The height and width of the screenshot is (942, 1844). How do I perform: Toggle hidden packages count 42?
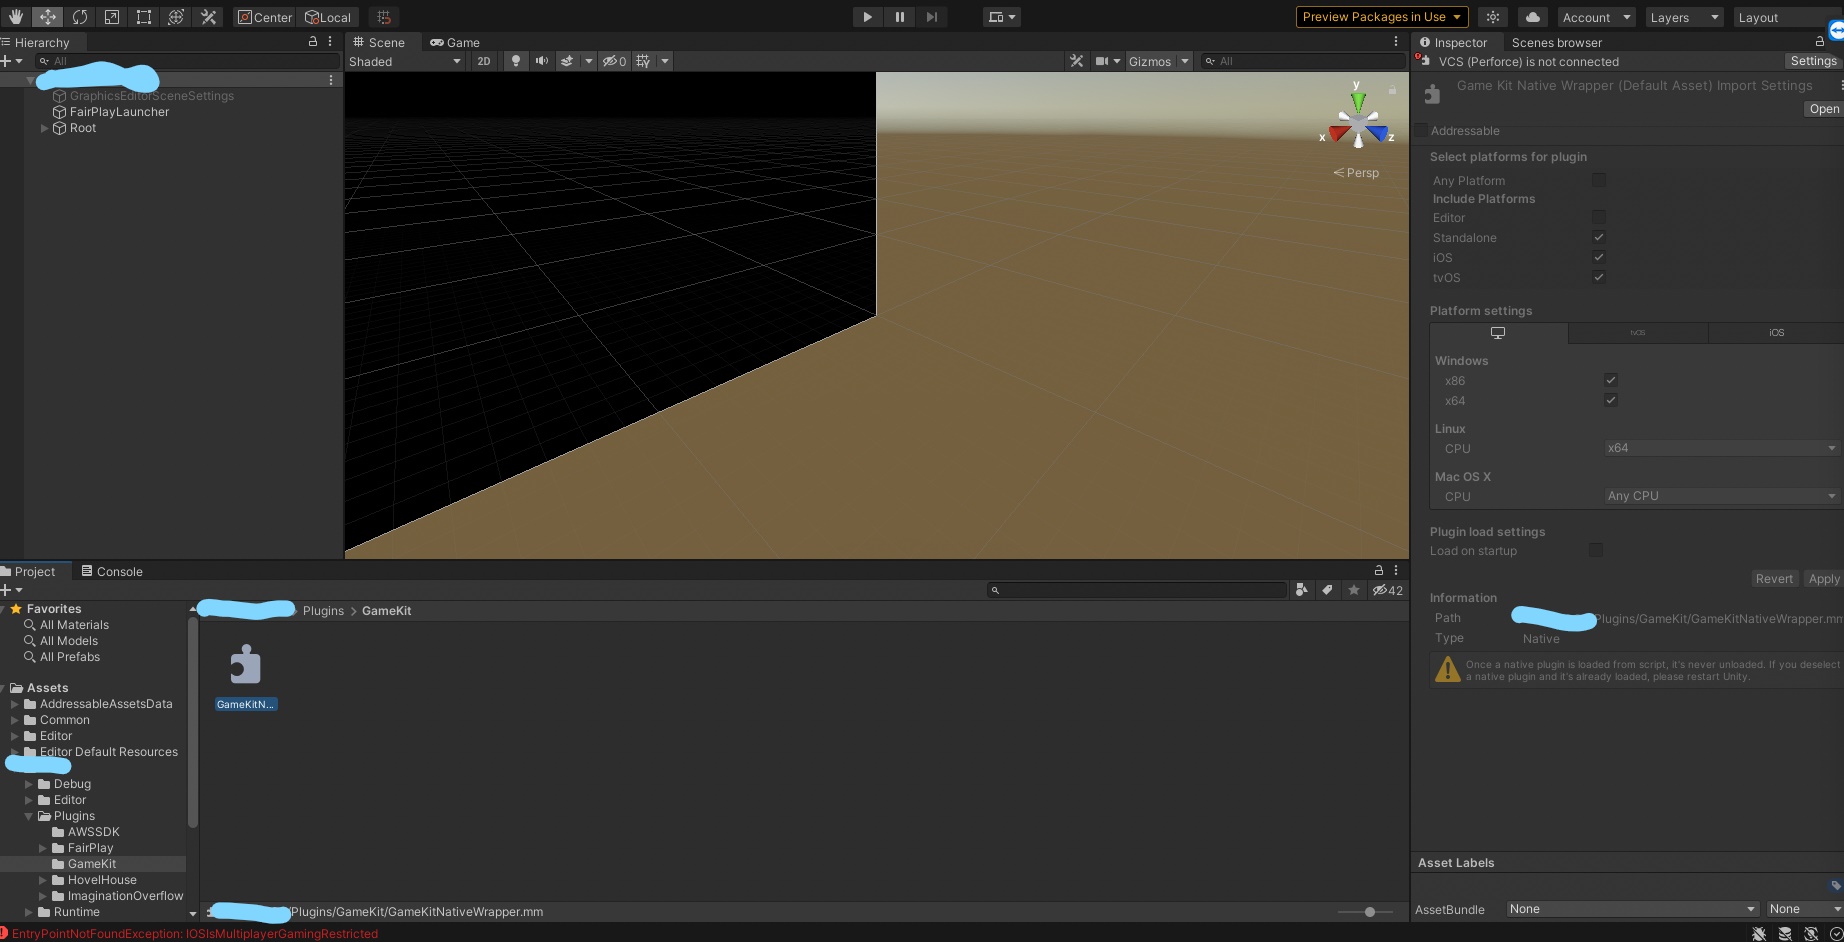tap(1388, 590)
